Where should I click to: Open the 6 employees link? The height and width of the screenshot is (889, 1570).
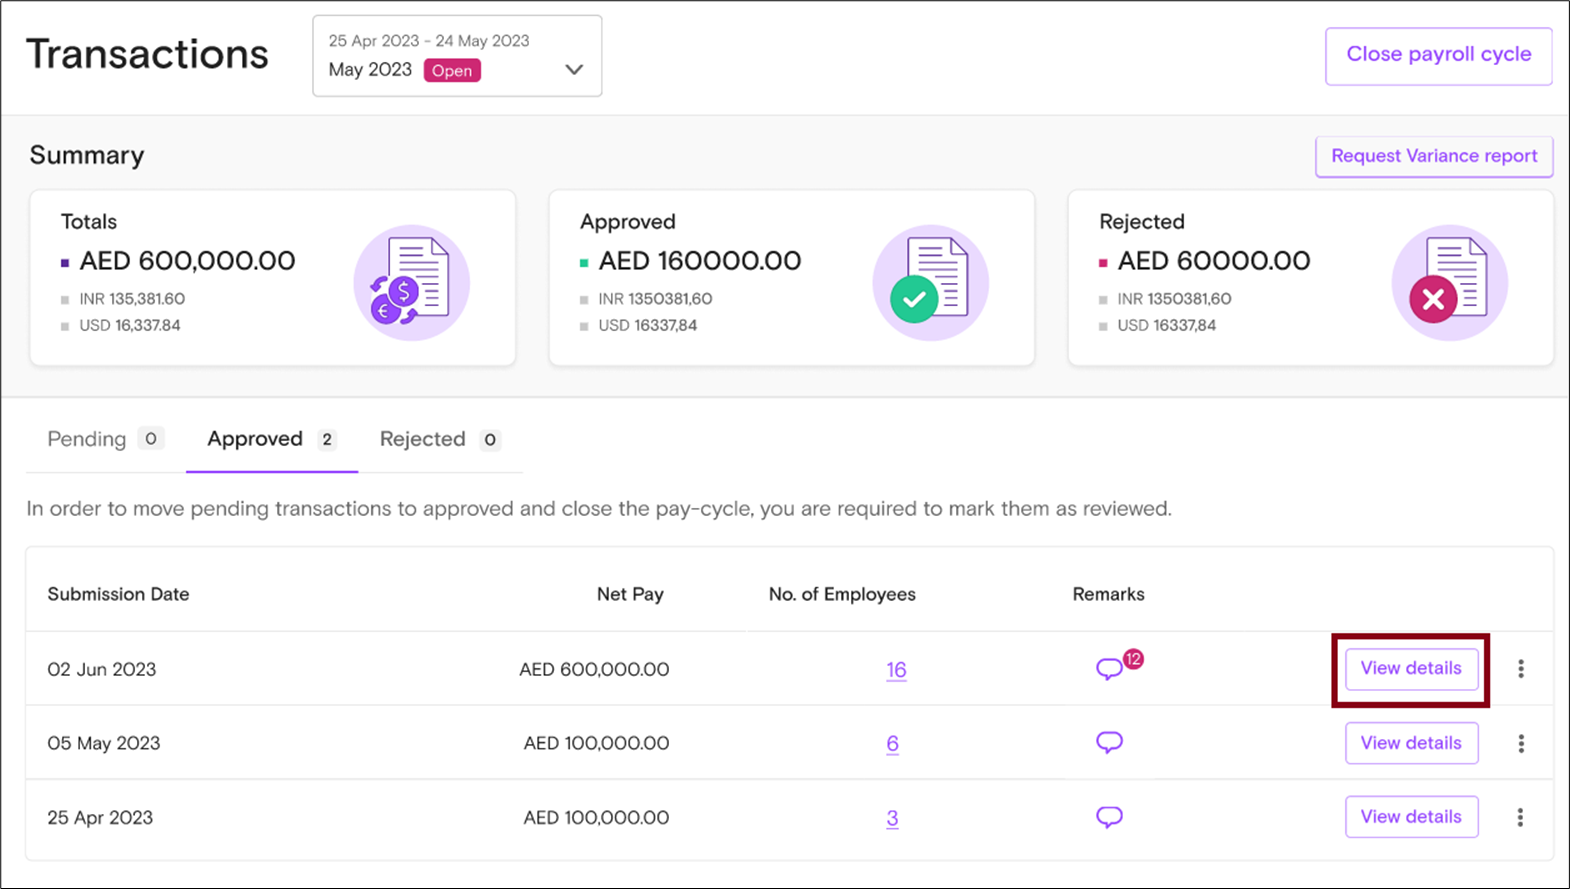(892, 744)
